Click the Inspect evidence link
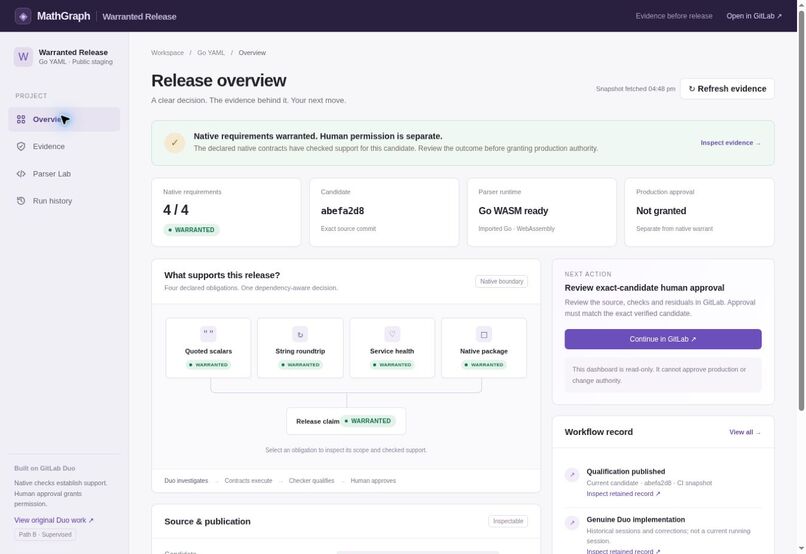This screenshot has width=806, height=554. (730, 143)
